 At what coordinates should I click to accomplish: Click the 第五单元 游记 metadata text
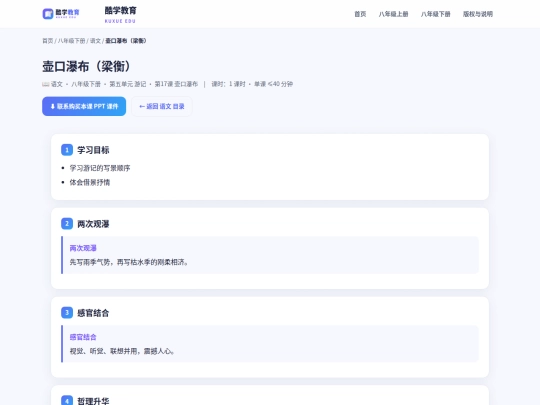pos(127,84)
